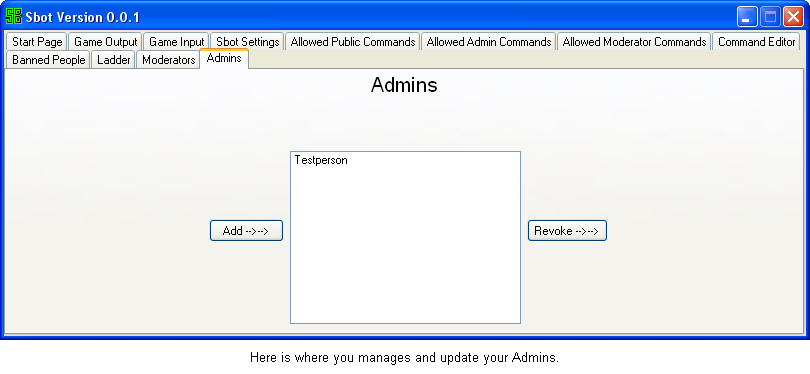Open the Command Editor tab
Viewport: 810px width, 374px height.
pyautogui.click(x=756, y=42)
